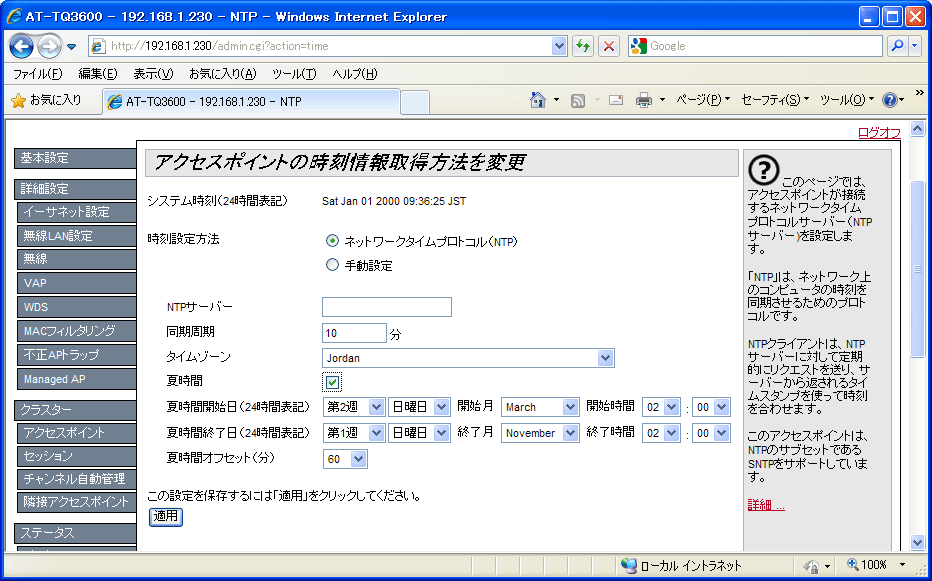
Task: Open the セーフティ(S) toolbar menu
Action: (776, 100)
